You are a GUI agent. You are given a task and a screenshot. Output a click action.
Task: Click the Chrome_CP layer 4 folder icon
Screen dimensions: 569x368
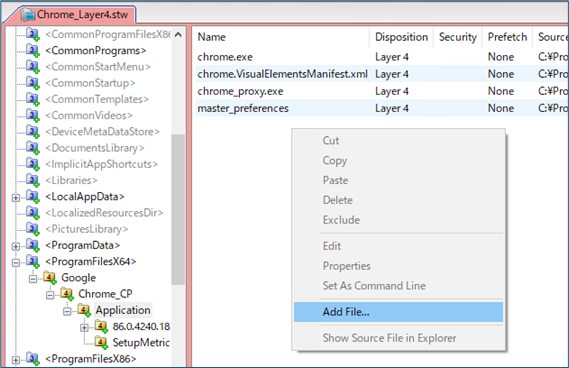[67, 294]
